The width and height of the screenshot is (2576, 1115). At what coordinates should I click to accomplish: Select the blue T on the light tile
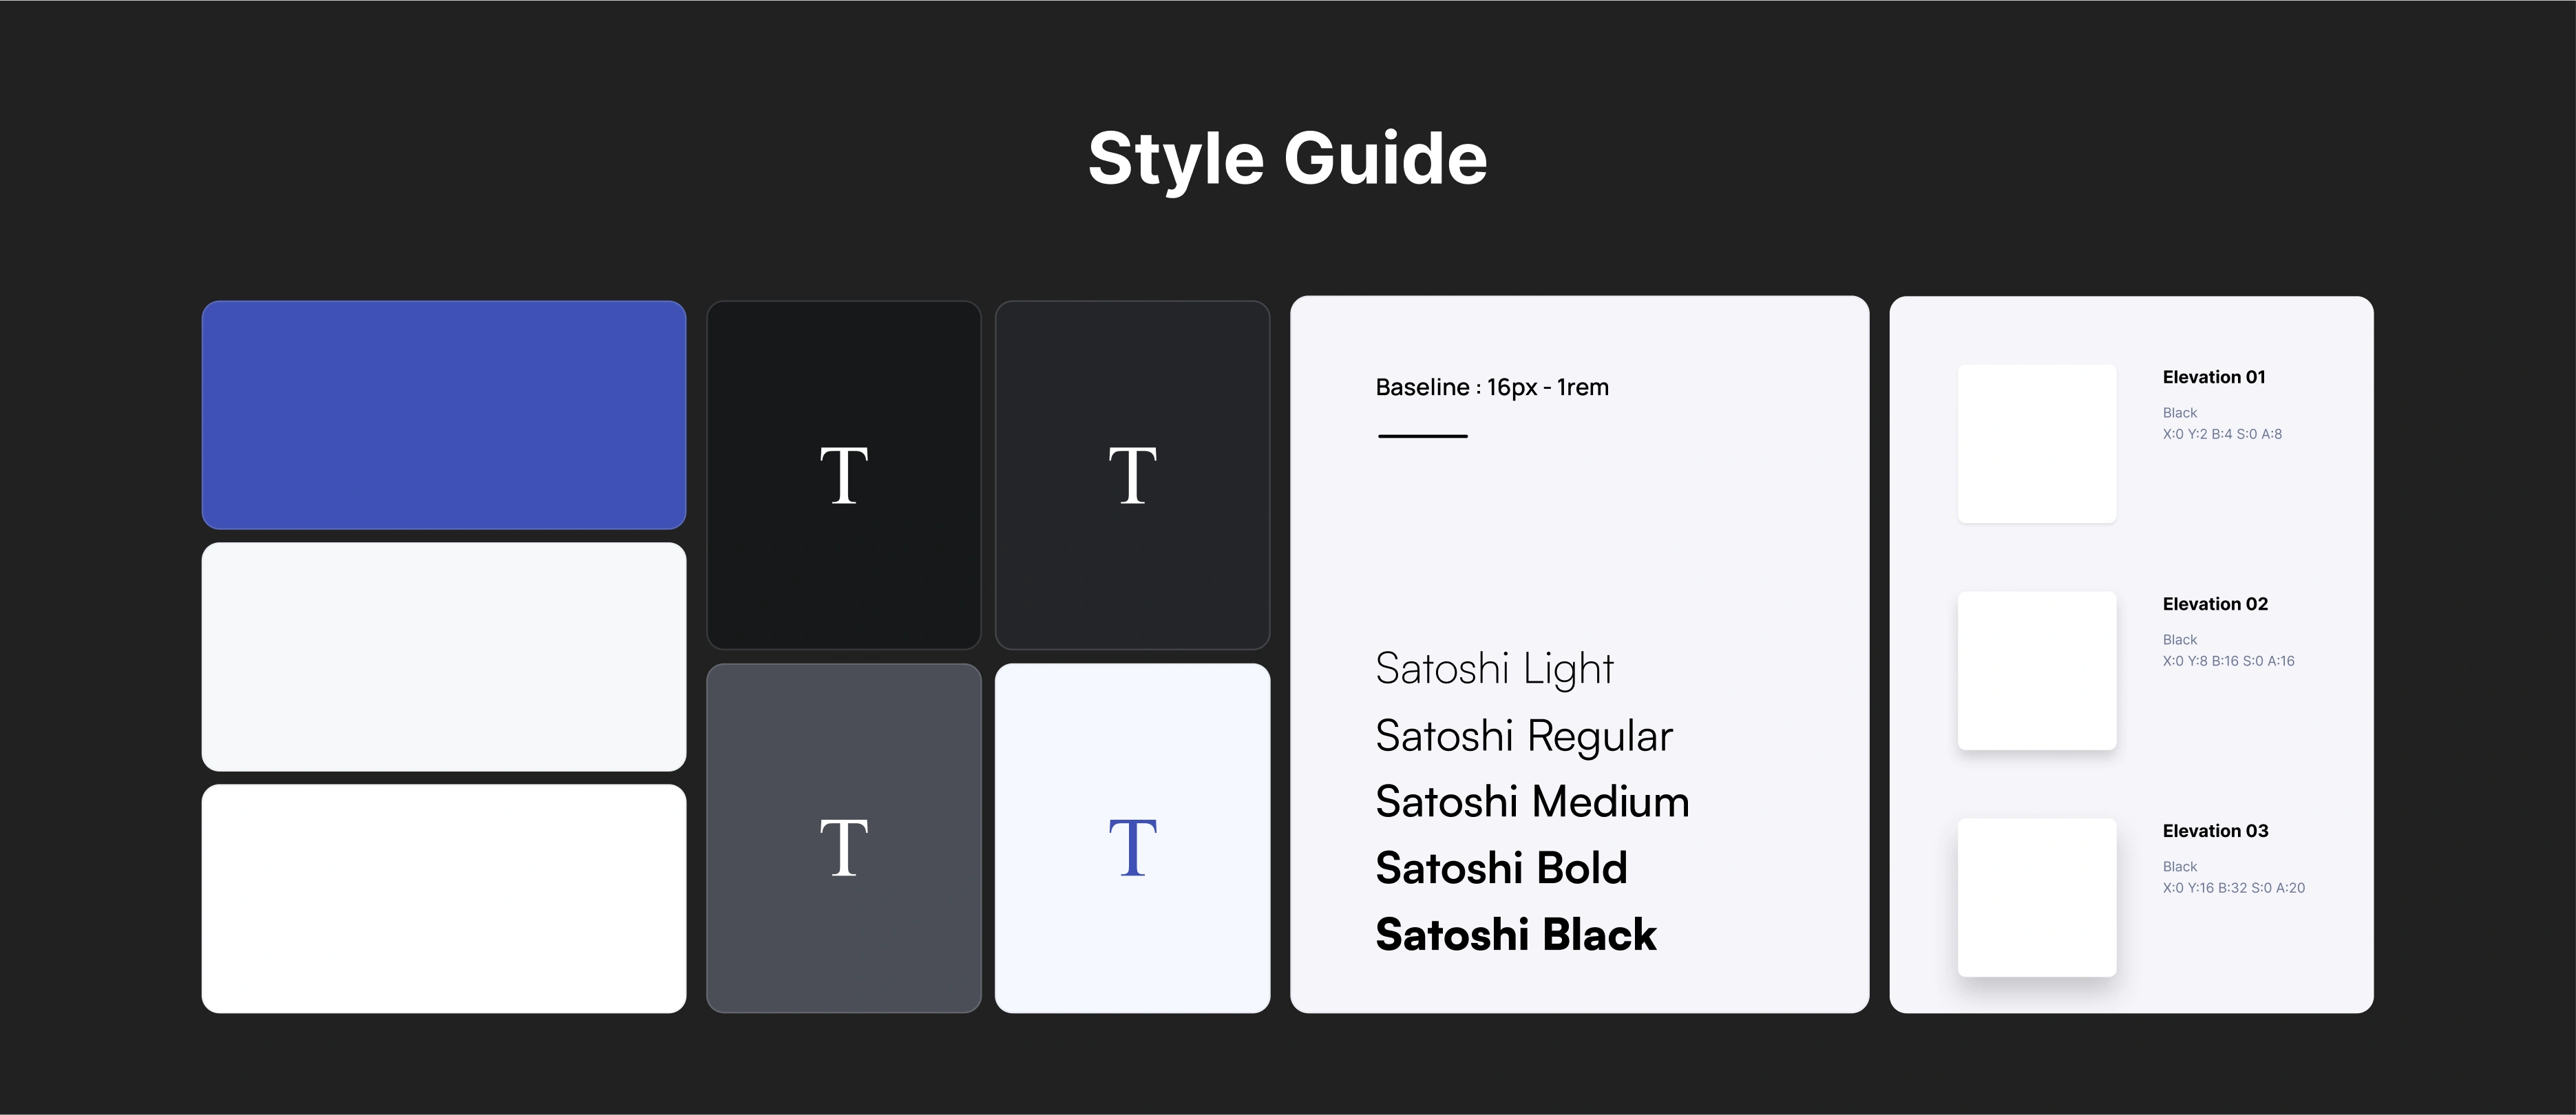pyautogui.click(x=1132, y=848)
